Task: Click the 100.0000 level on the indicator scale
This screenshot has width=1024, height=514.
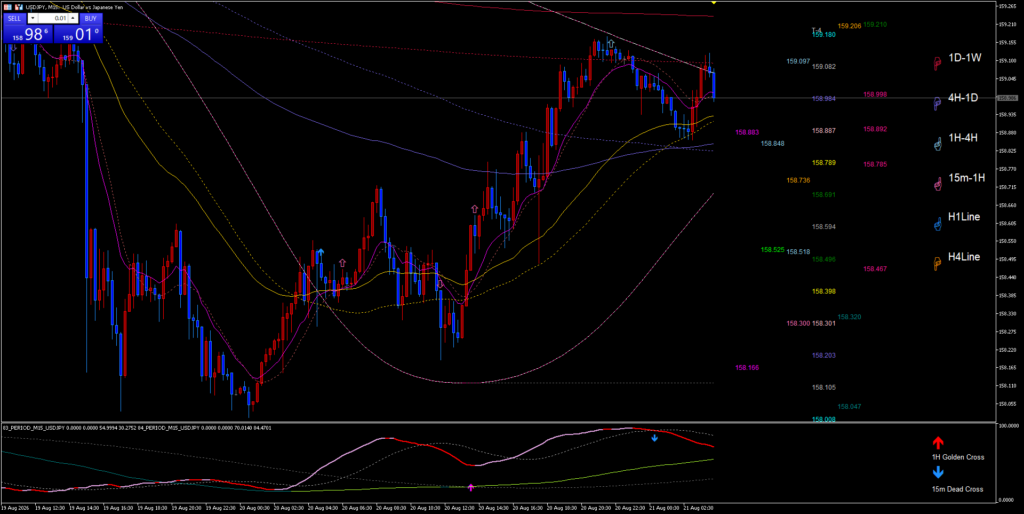Action: click(1008, 426)
